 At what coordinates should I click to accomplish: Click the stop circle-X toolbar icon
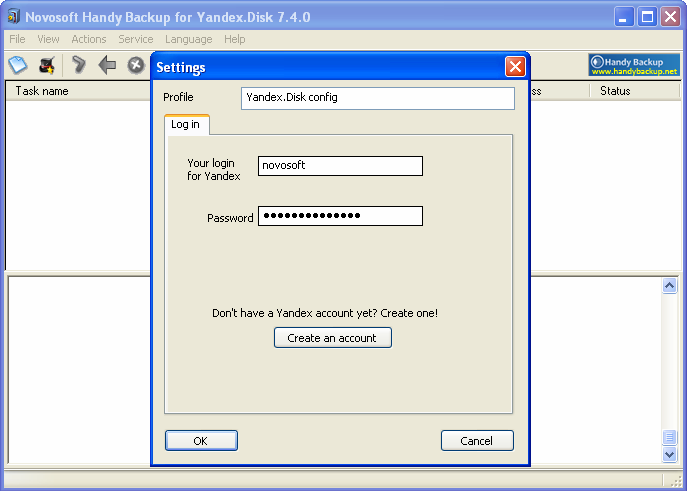pos(136,65)
